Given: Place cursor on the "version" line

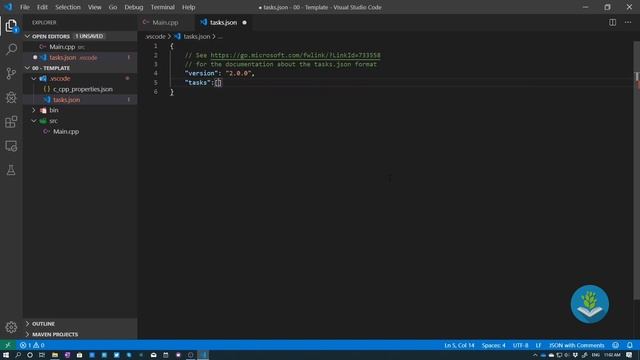Looking at the screenshot, I should click(x=219, y=73).
